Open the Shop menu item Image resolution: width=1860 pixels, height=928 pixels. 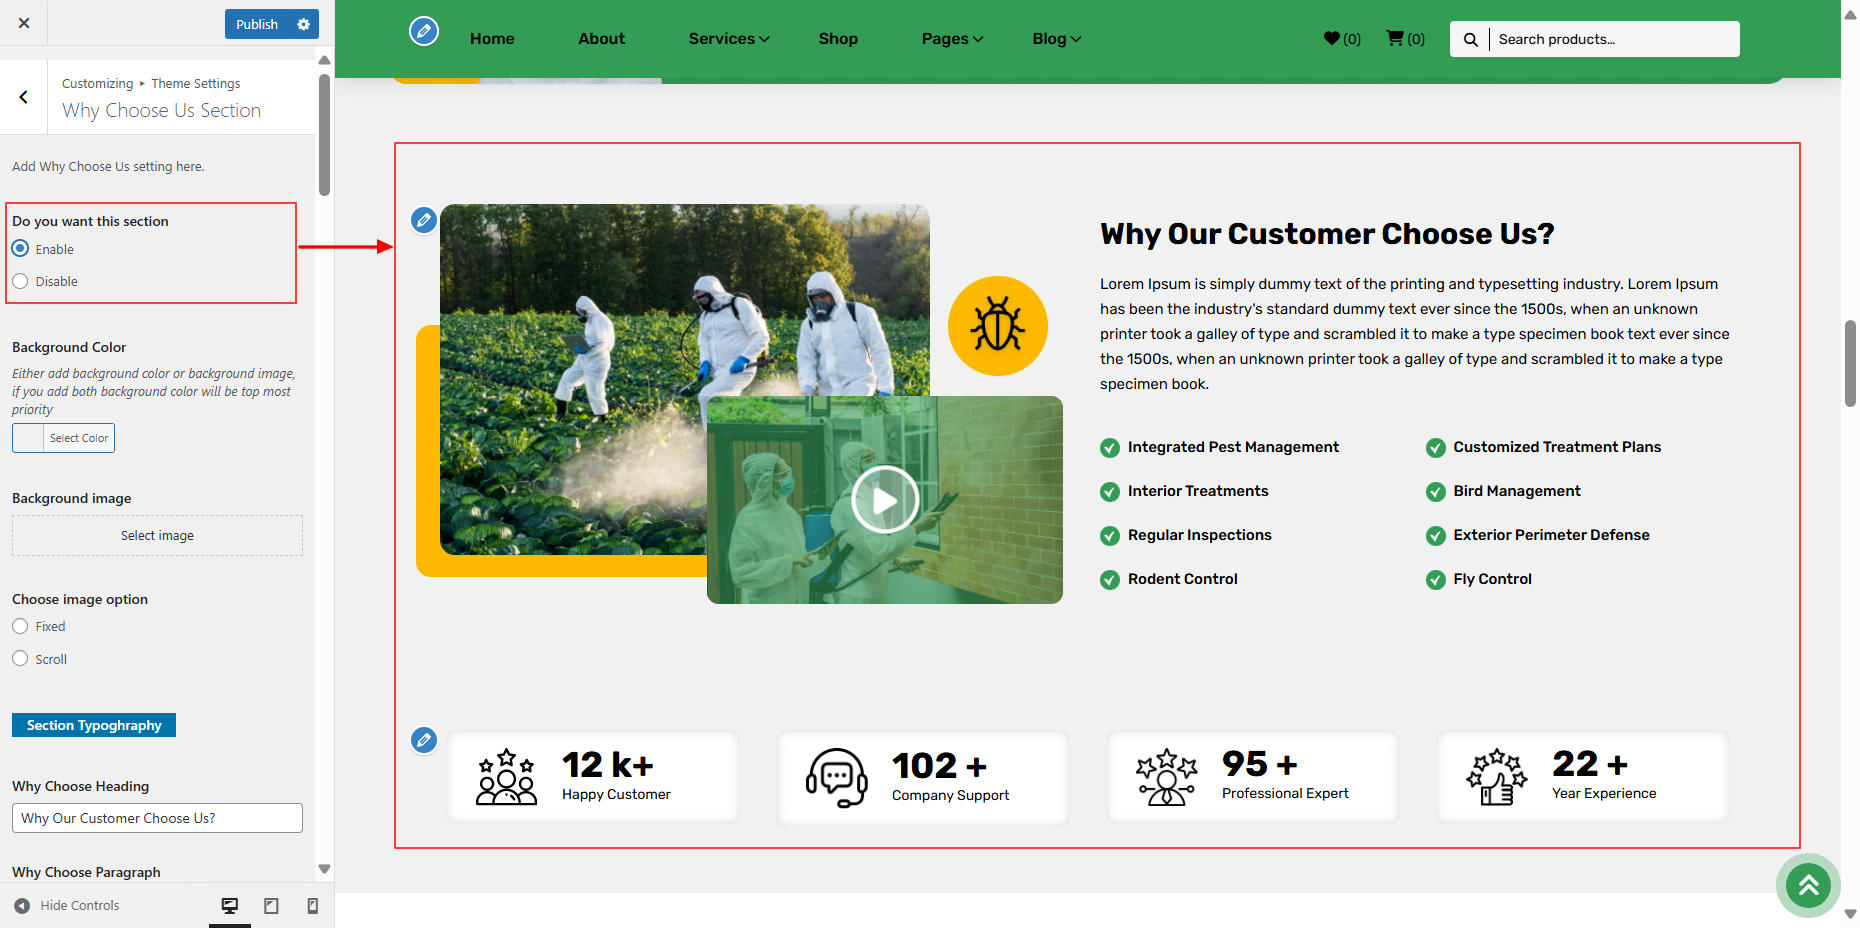838,39
